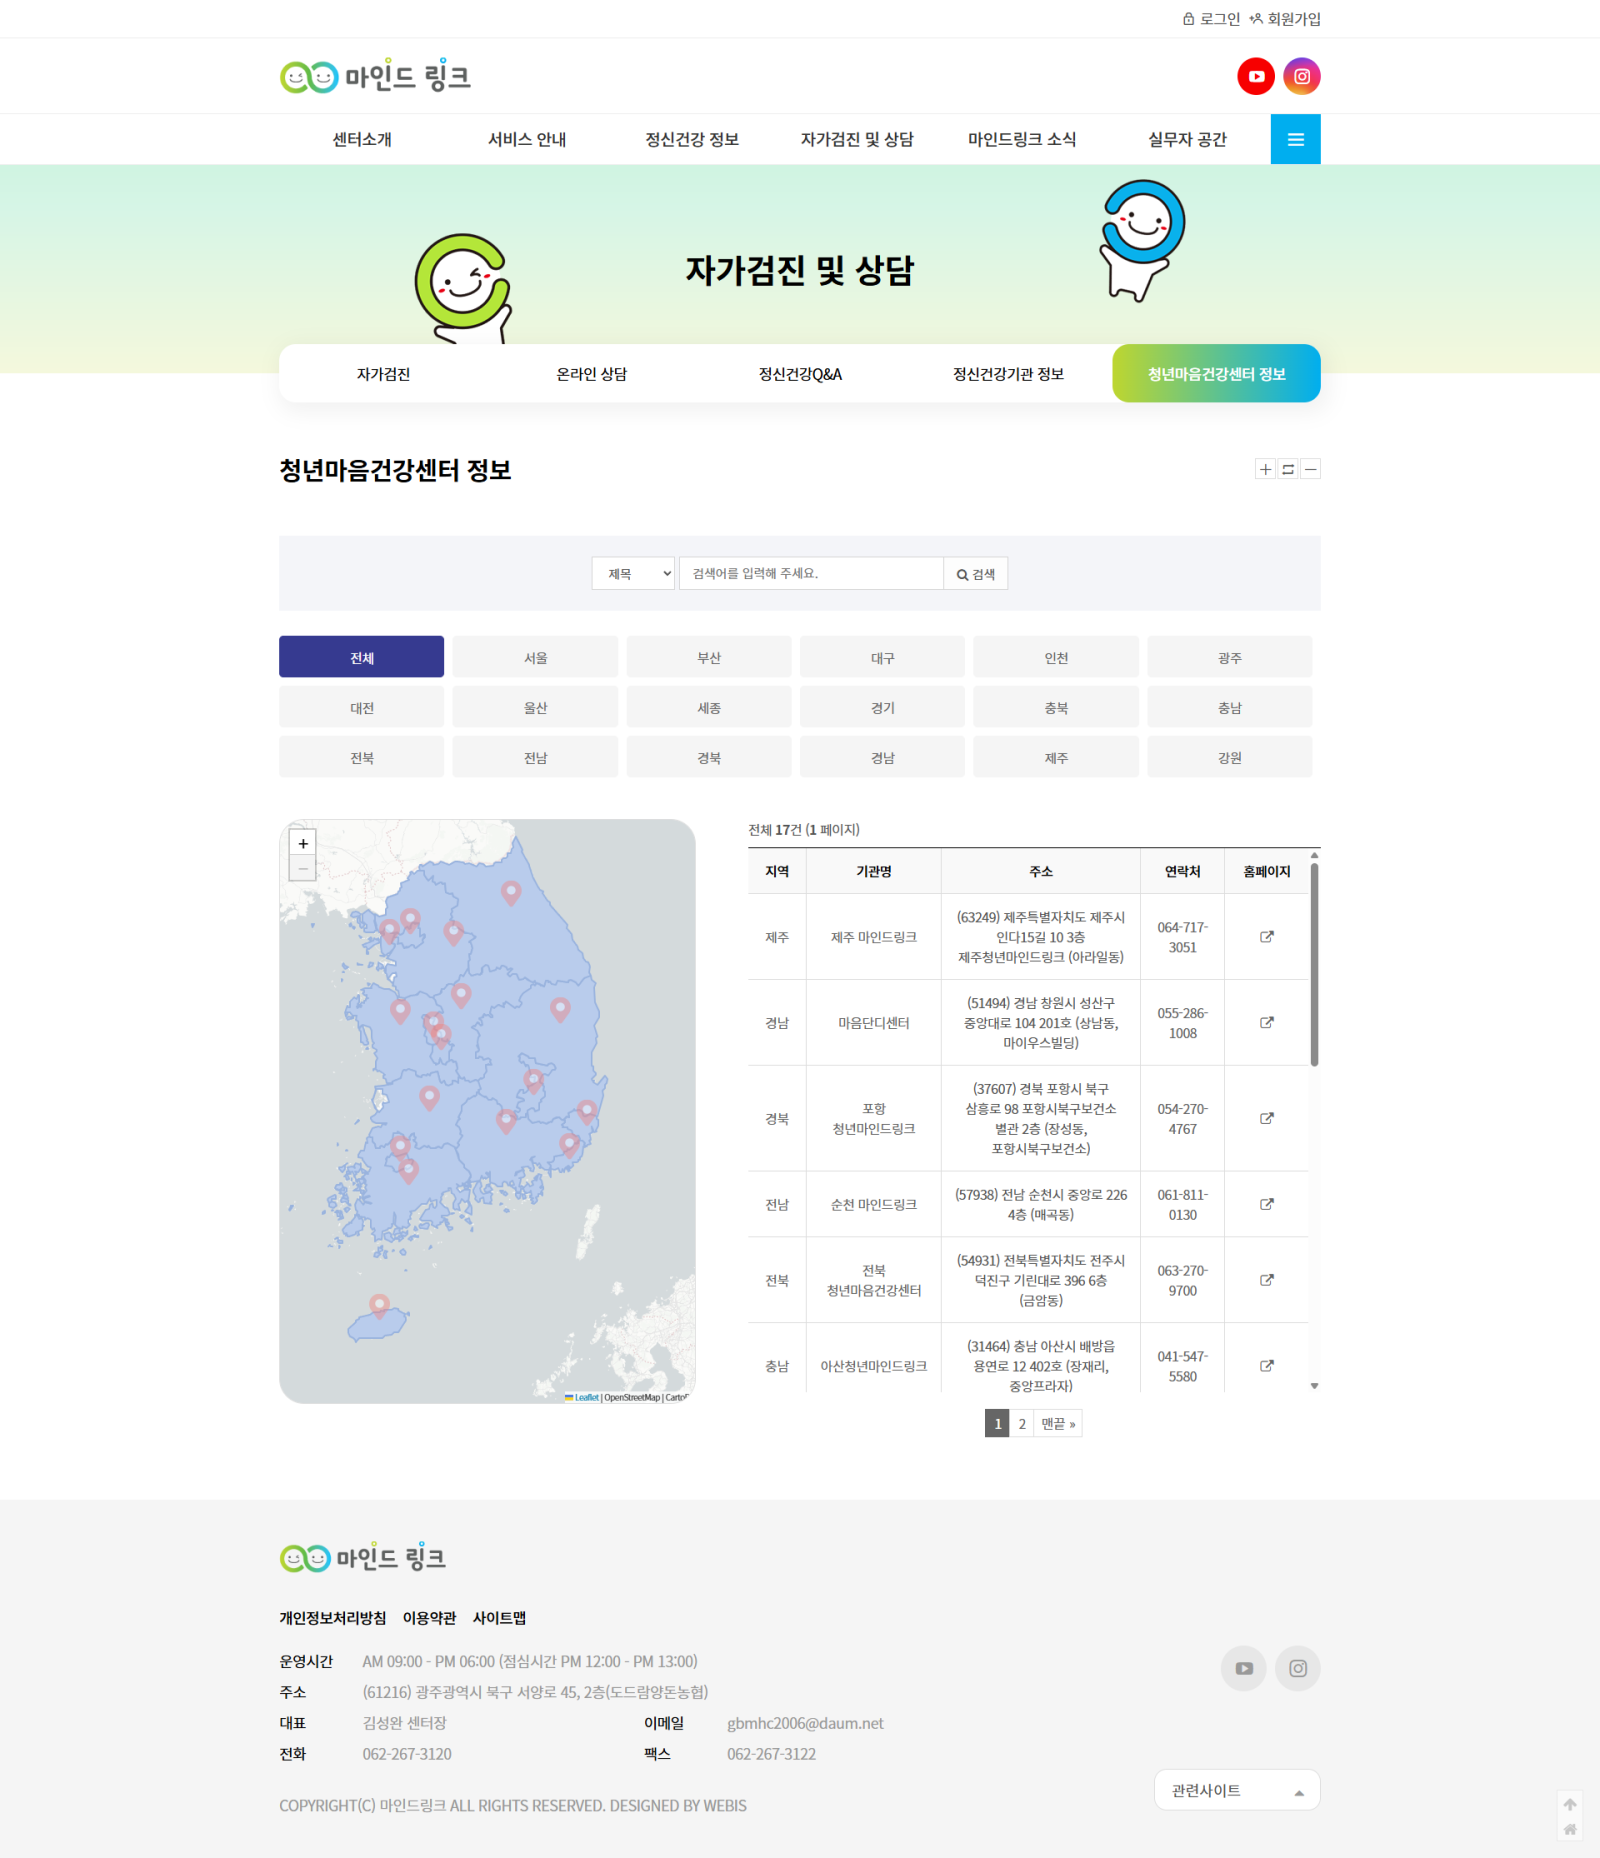Select the 경기 region filter

point(882,708)
